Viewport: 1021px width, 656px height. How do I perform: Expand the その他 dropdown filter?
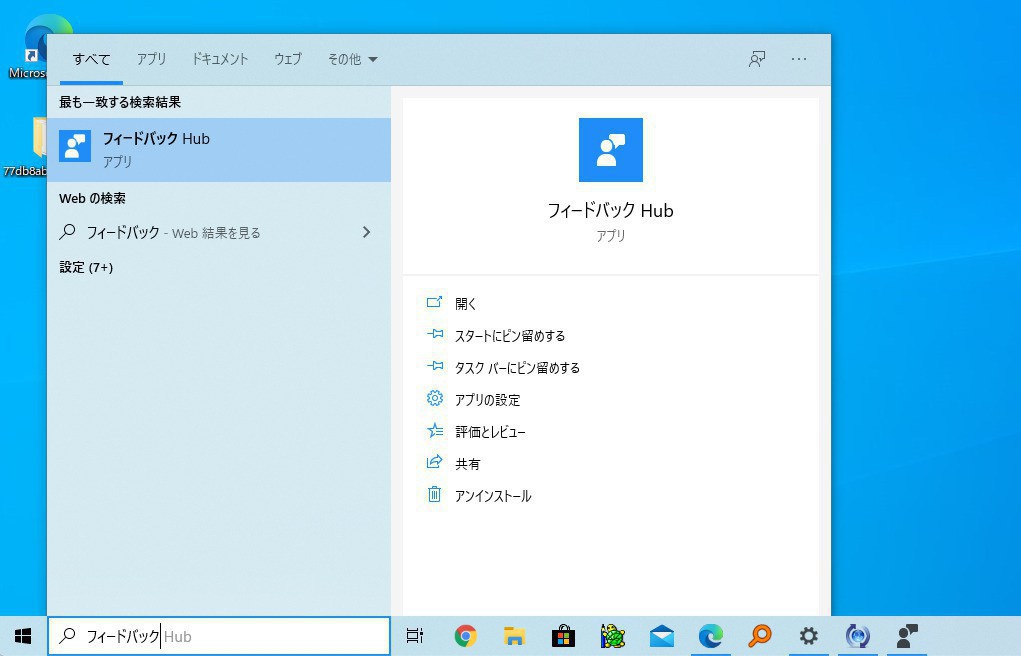point(352,59)
